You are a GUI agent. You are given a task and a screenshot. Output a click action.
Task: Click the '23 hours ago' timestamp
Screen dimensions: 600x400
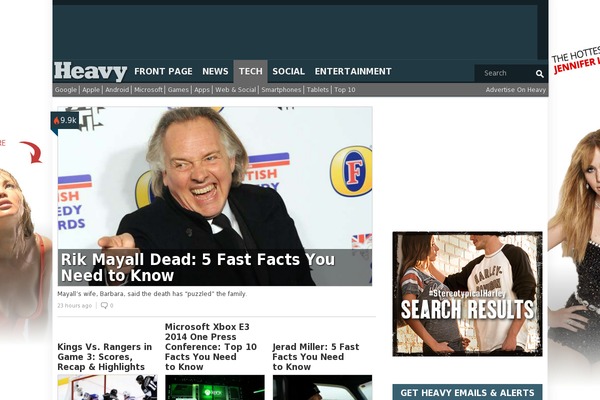75,305
